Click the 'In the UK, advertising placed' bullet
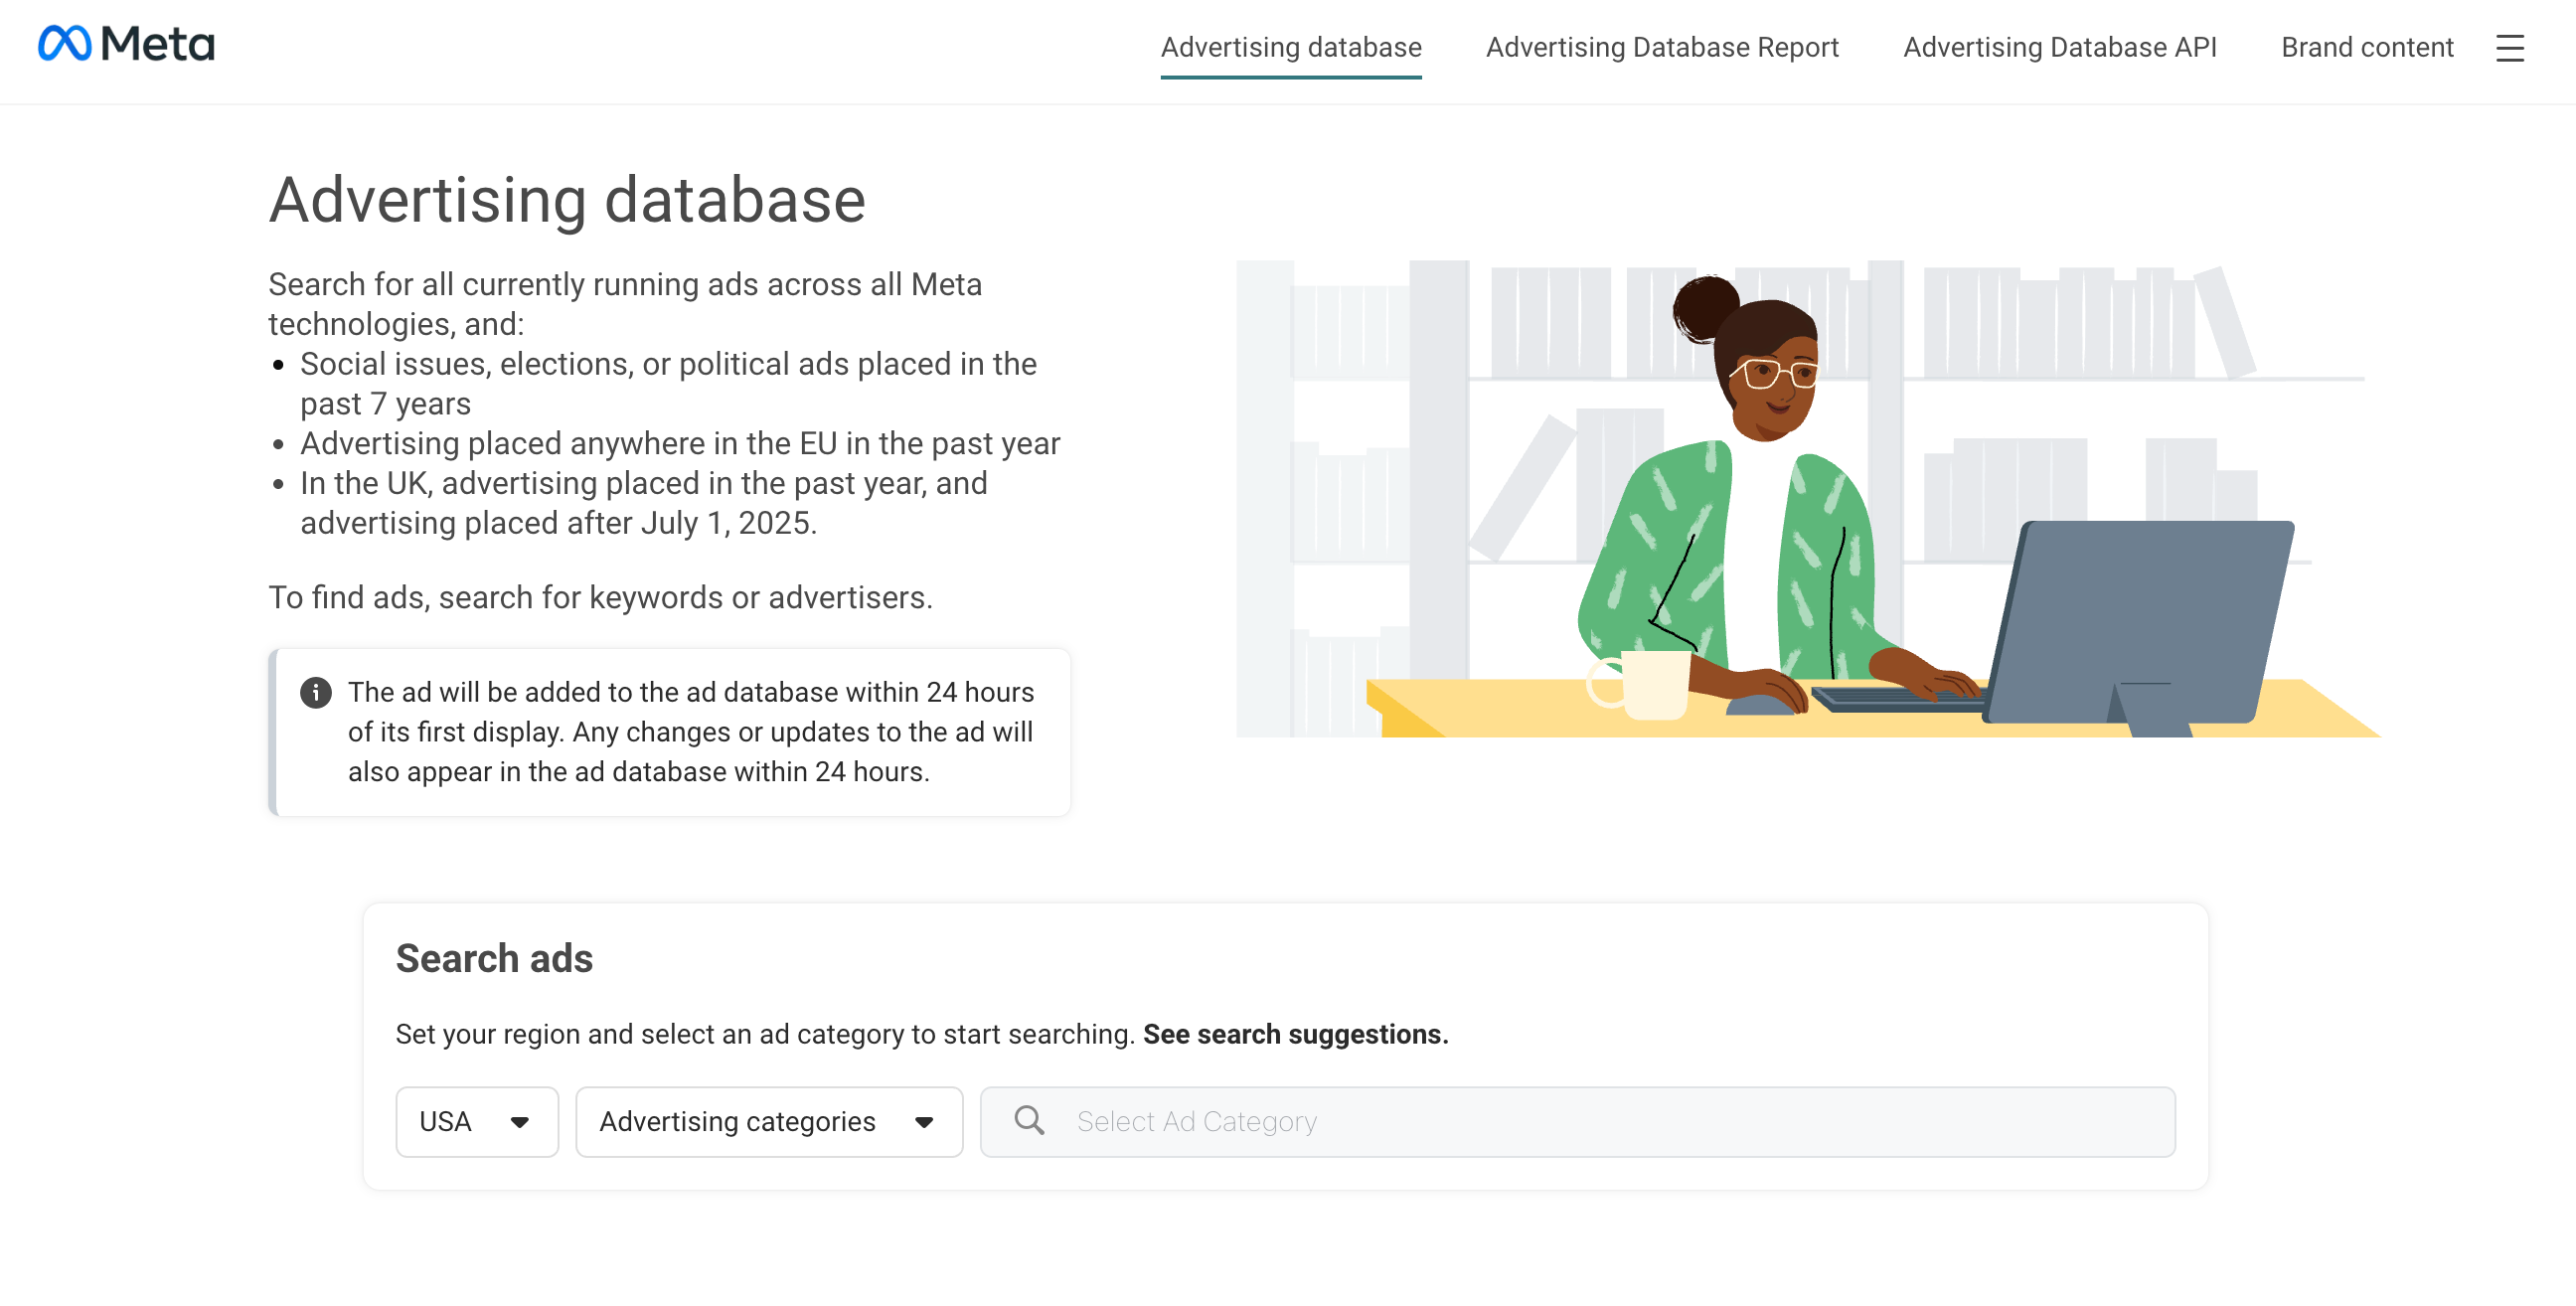 pos(644,503)
